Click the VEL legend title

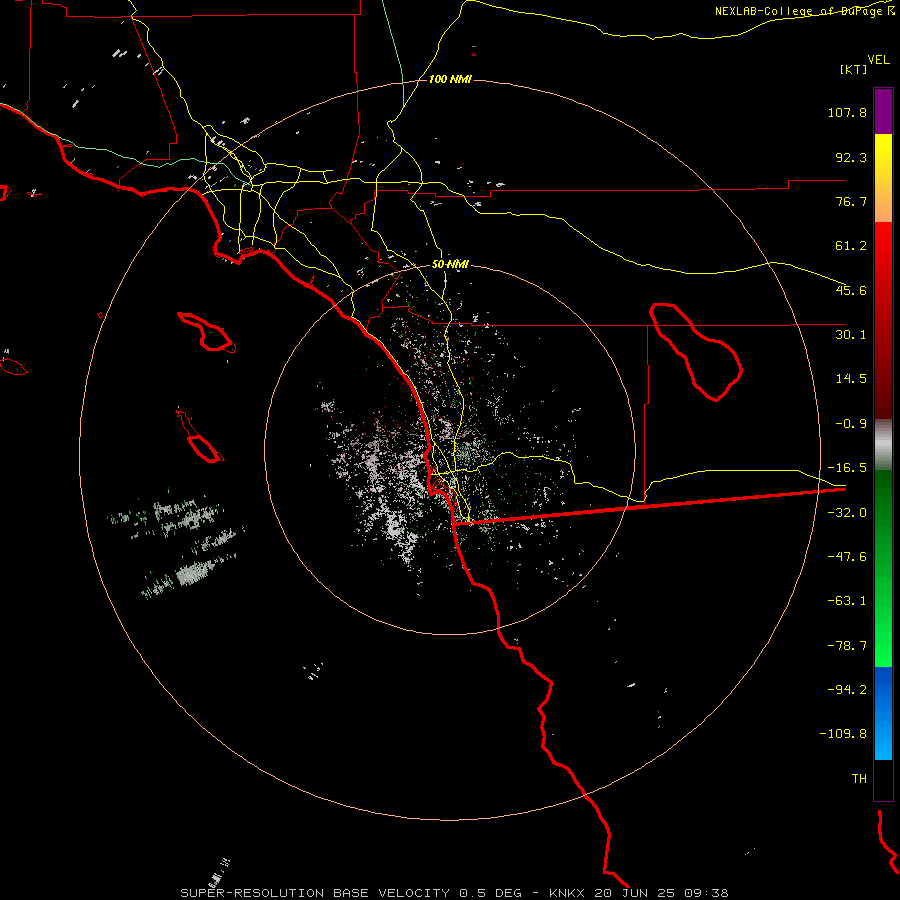(x=878, y=59)
